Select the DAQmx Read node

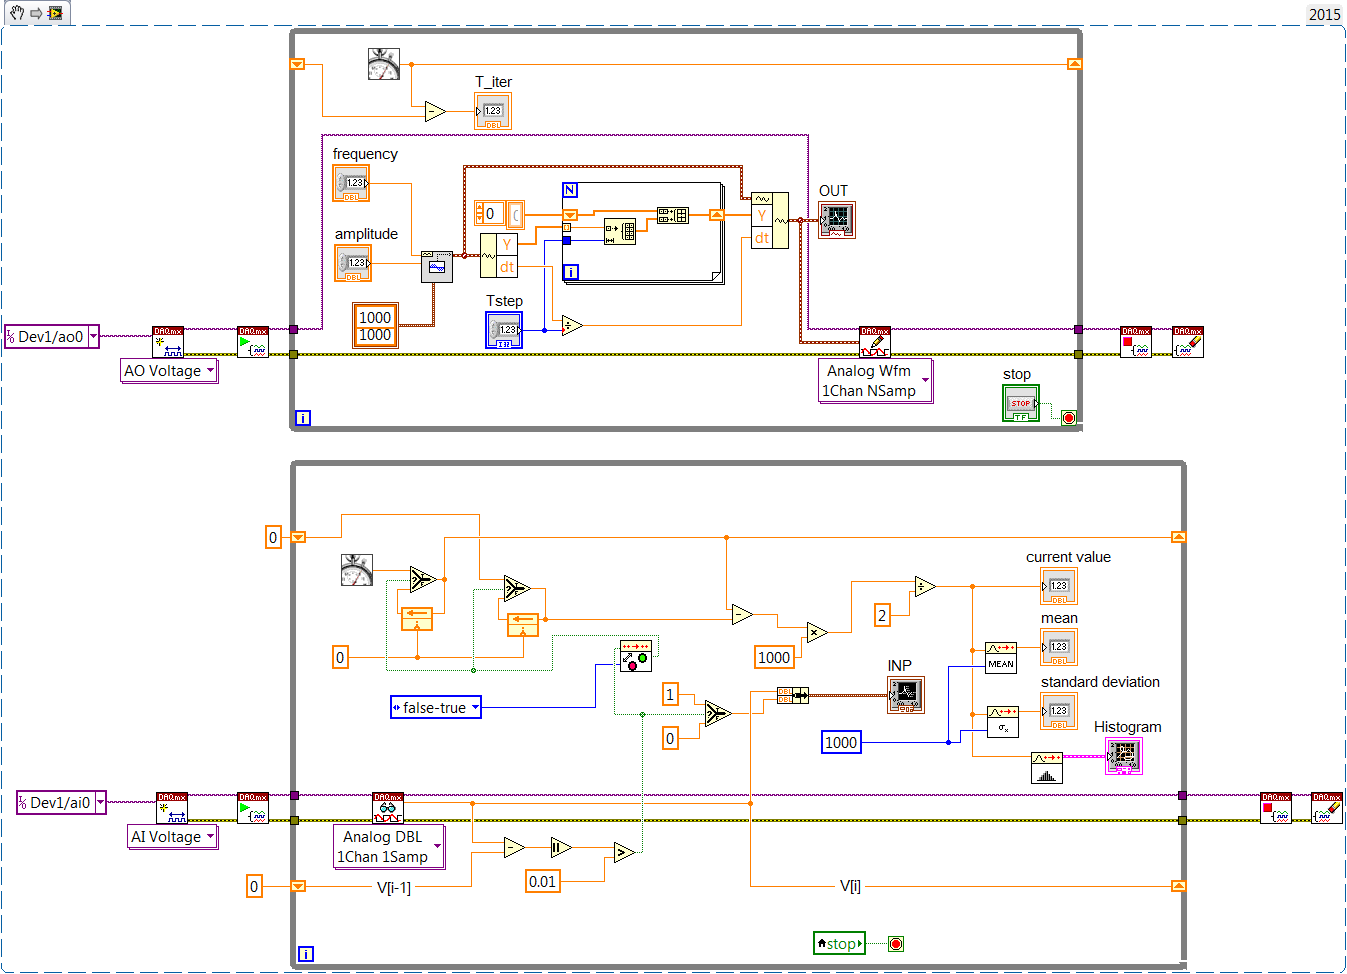(x=388, y=808)
